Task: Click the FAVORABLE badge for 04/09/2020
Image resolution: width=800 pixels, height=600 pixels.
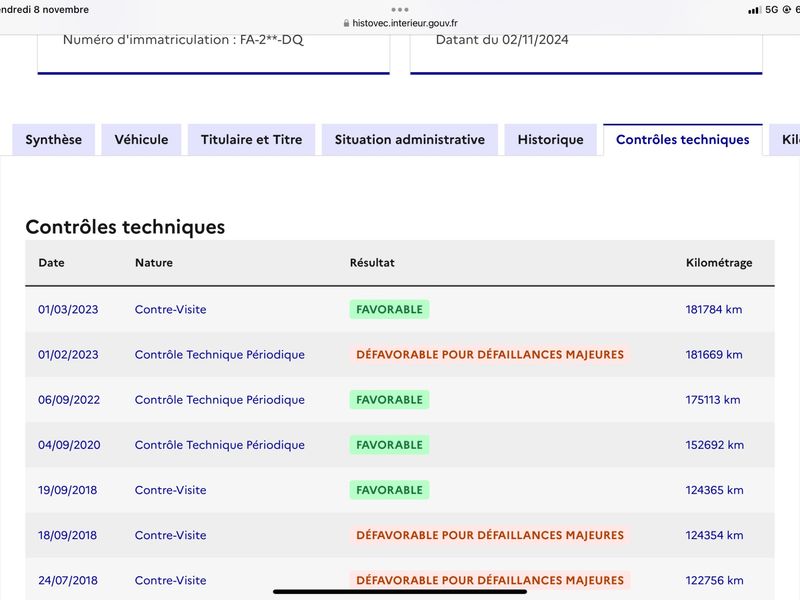Action: click(x=389, y=445)
